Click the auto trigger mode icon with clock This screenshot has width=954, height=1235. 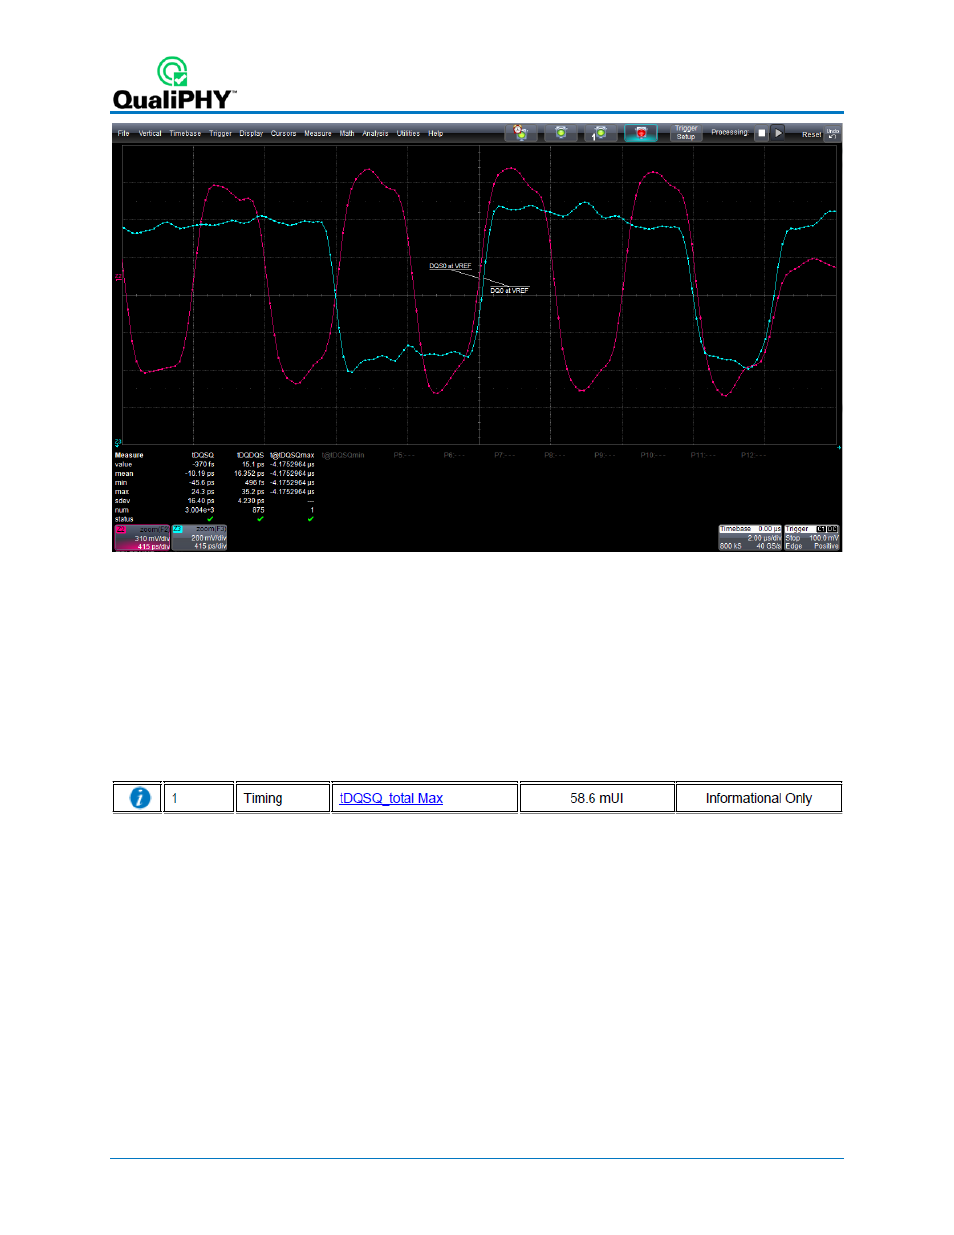point(521,133)
